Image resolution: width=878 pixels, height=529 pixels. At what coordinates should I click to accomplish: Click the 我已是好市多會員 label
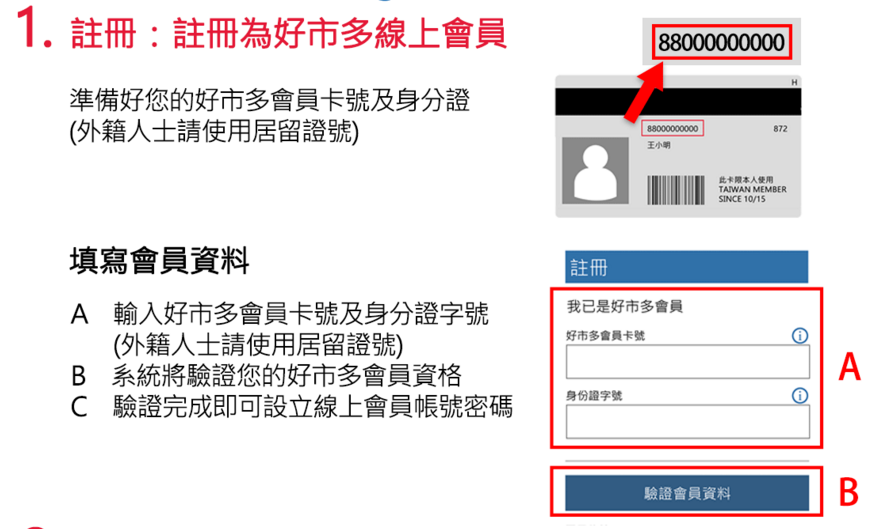(624, 306)
